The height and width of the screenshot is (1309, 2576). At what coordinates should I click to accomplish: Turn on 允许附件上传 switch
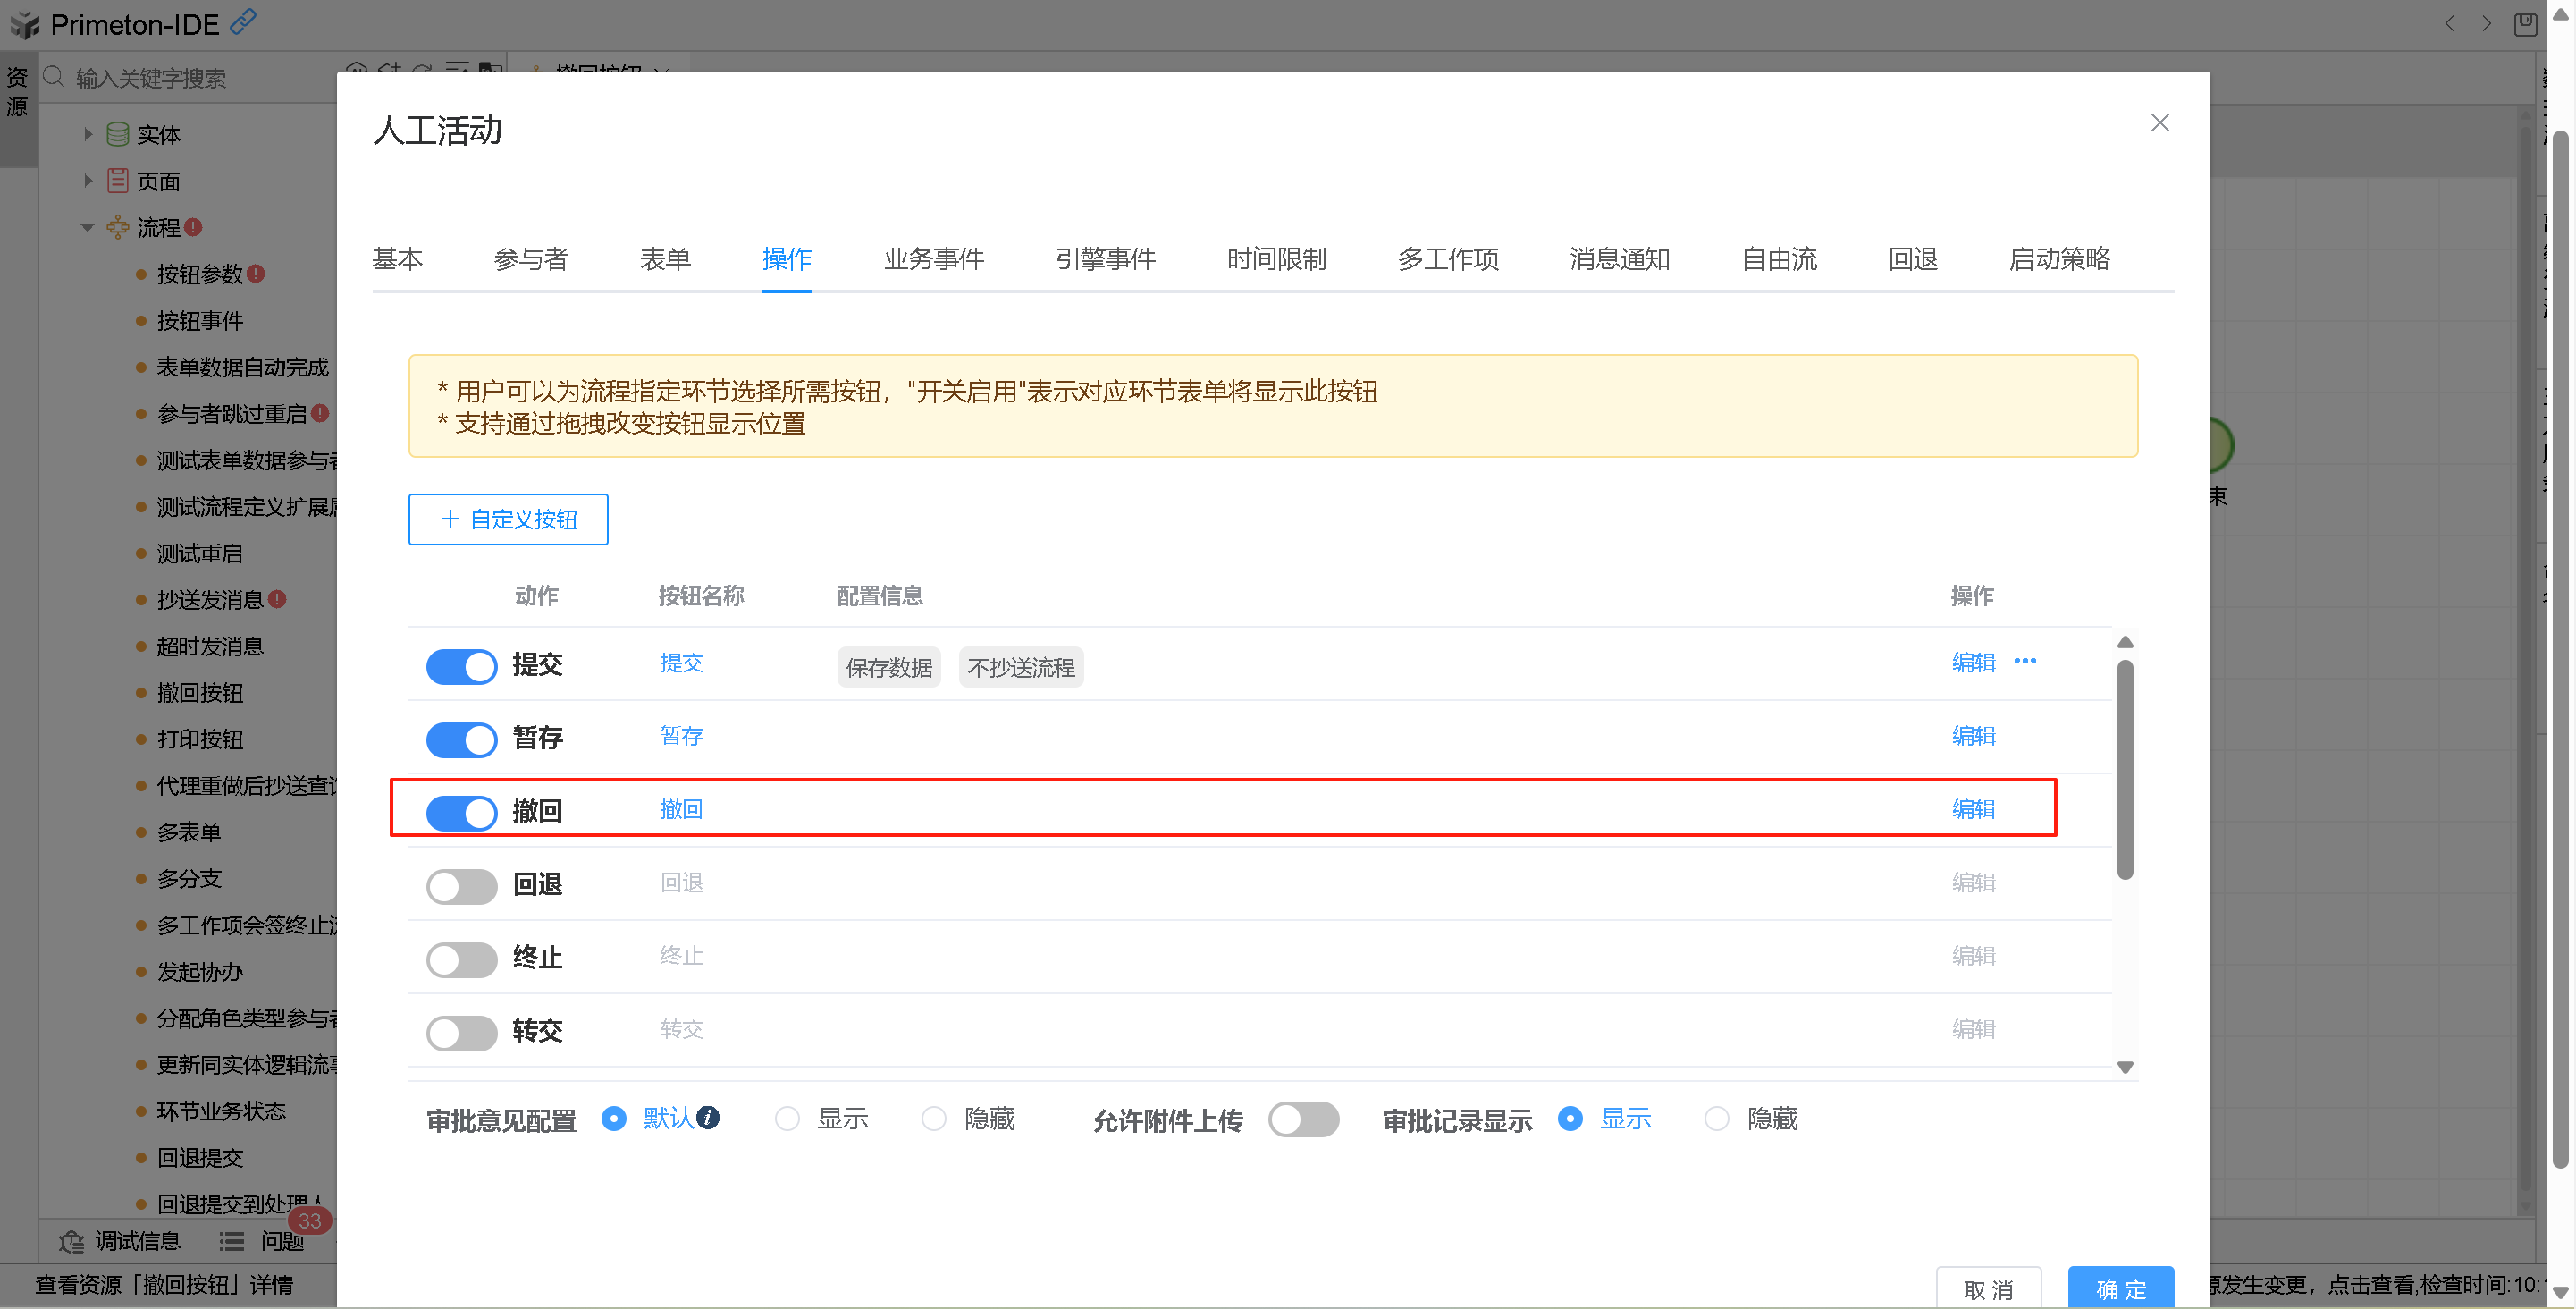coord(1302,1119)
